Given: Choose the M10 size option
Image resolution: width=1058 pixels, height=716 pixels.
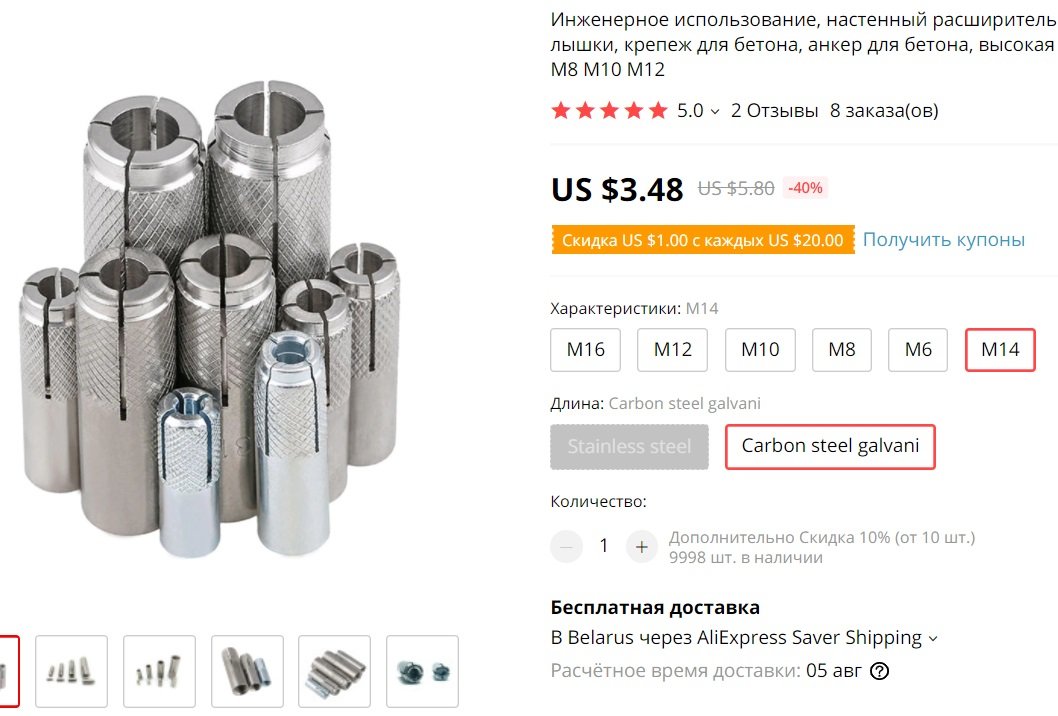Looking at the screenshot, I should 760,350.
